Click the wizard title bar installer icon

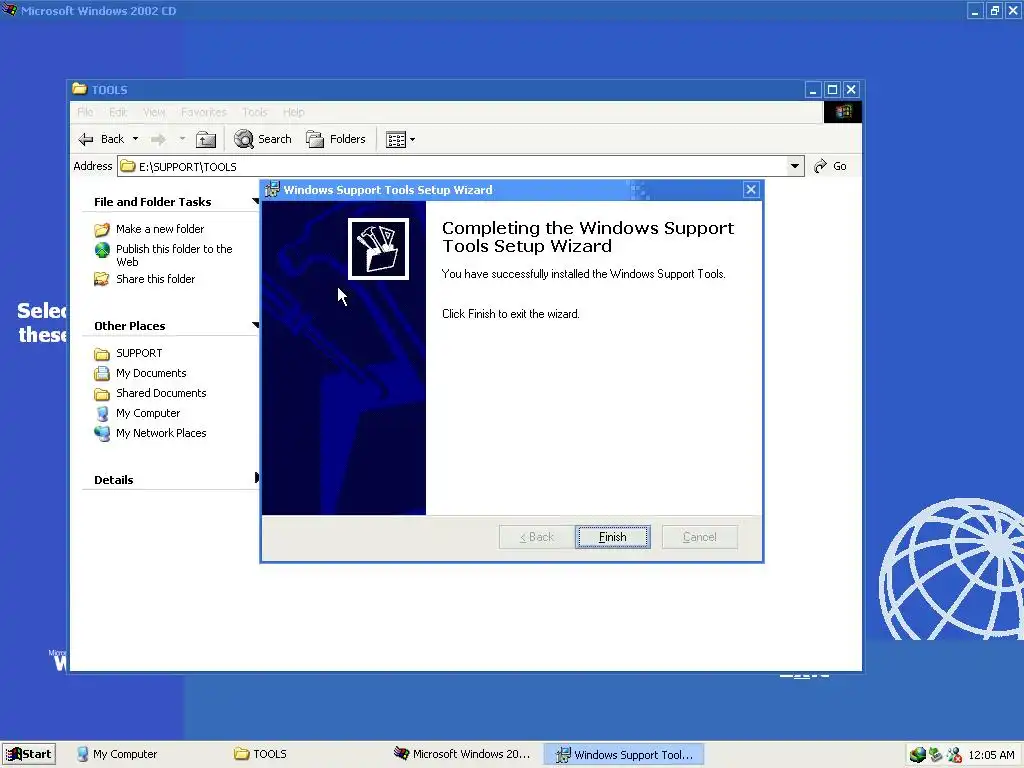272,189
